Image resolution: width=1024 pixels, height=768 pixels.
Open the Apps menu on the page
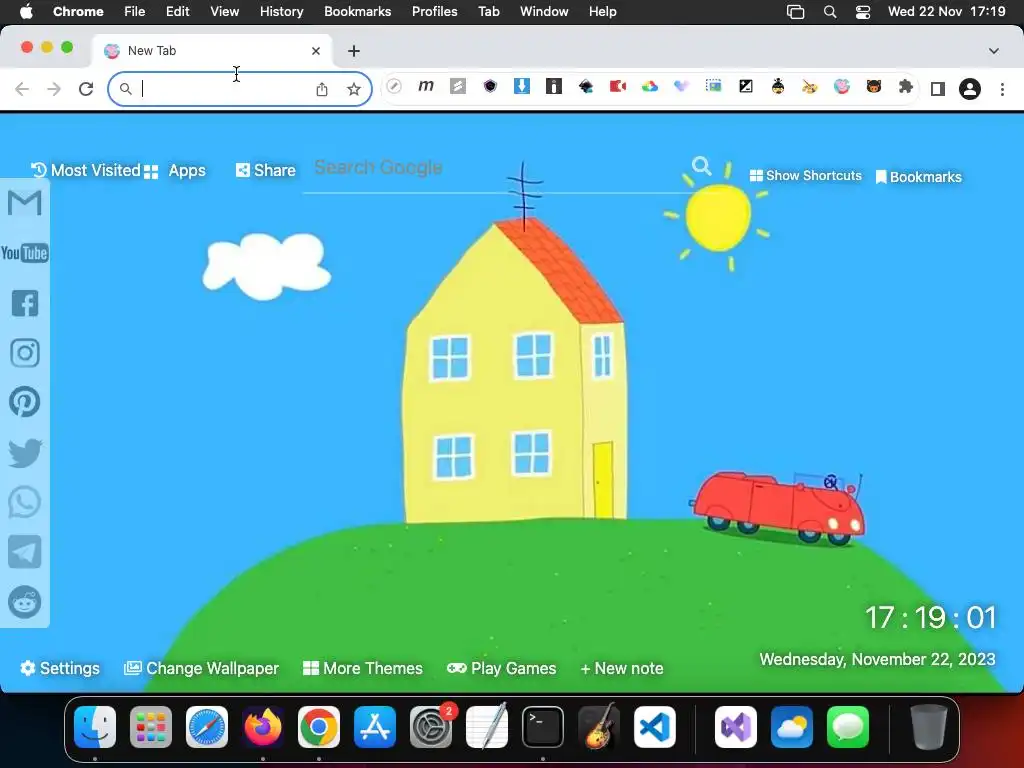coord(174,171)
